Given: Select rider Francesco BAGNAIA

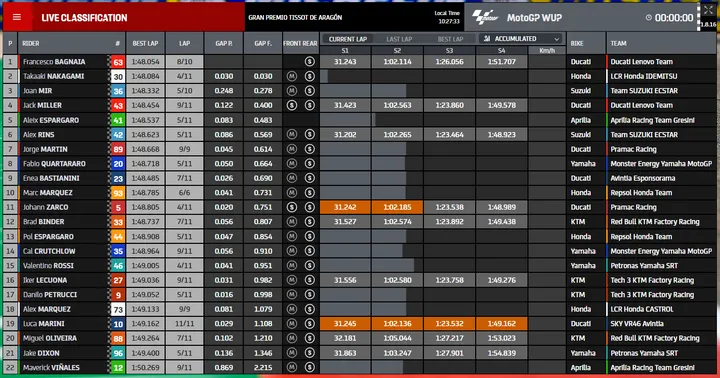Looking at the screenshot, I should point(54,62).
